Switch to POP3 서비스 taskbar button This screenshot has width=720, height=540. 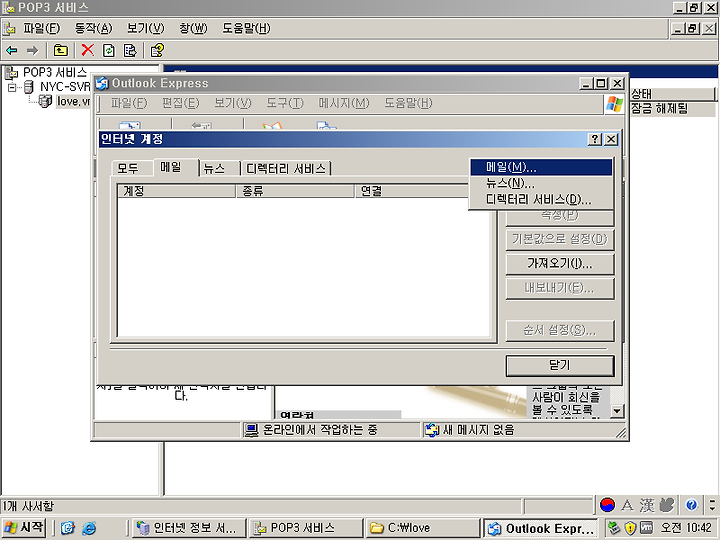(306, 528)
